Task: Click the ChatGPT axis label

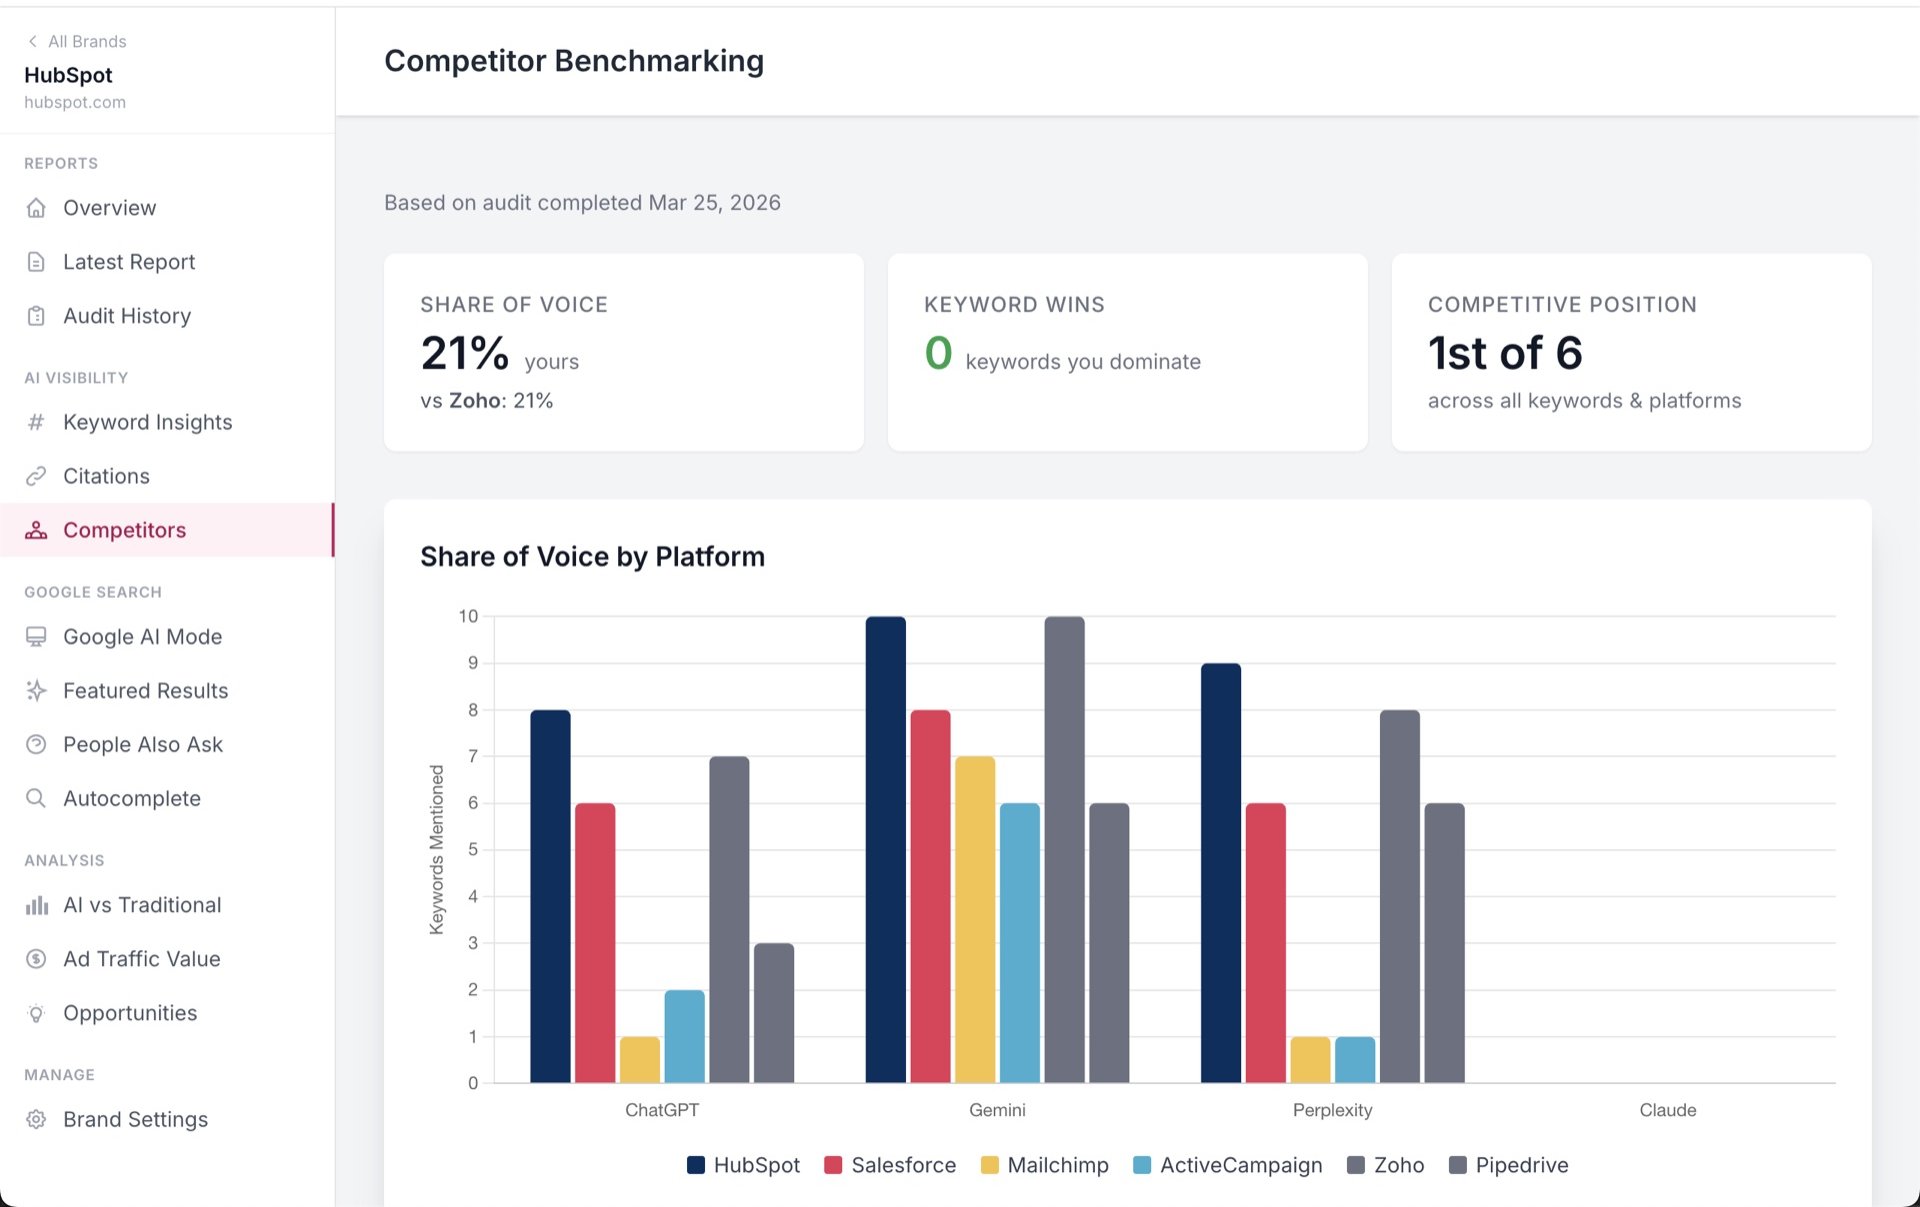Action: (x=662, y=1110)
